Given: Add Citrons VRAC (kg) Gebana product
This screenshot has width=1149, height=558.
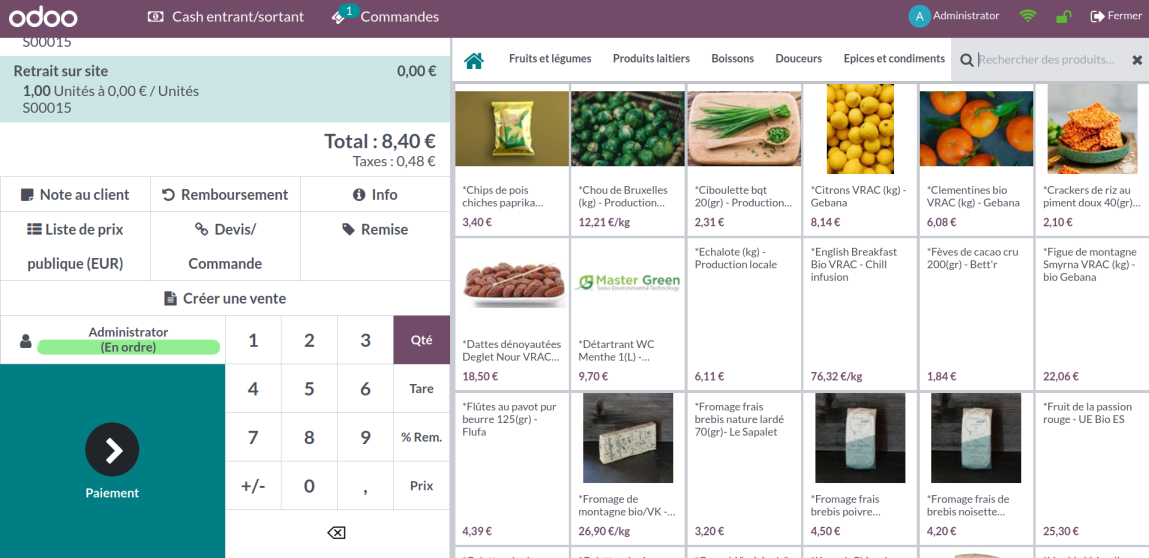Looking at the screenshot, I should [860, 159].
